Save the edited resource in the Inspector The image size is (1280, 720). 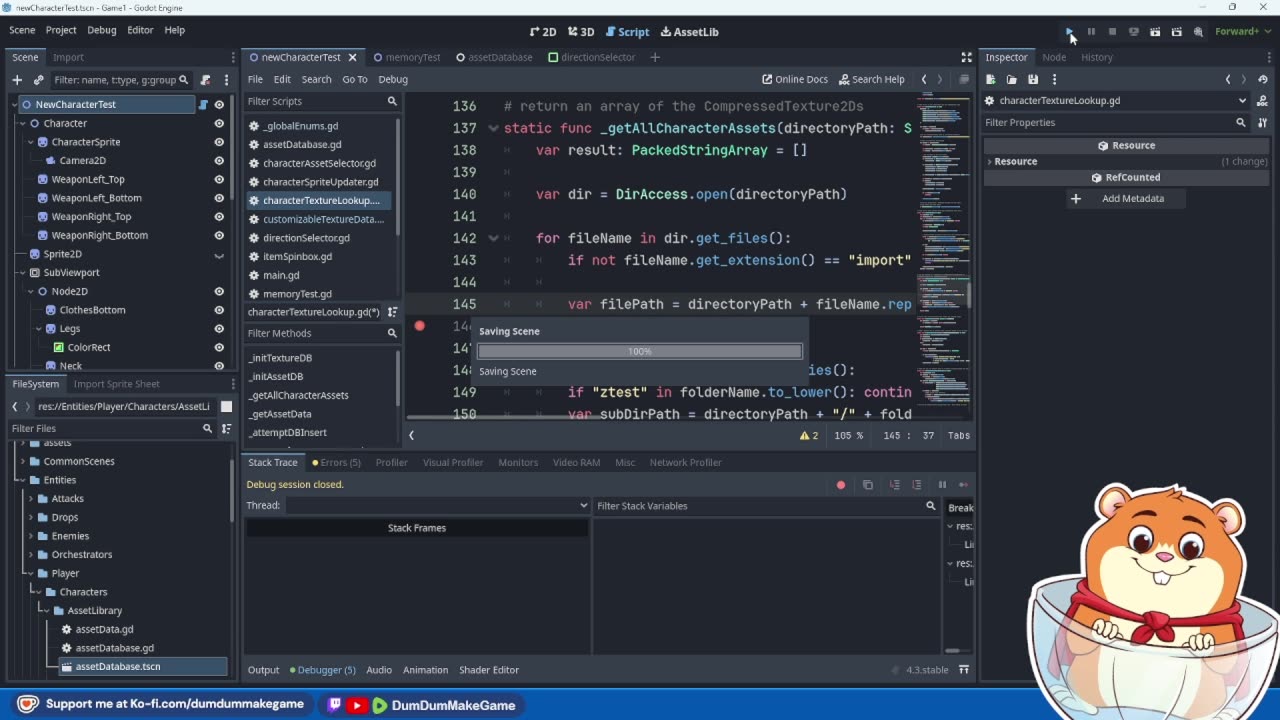pyautogui.click(x=1033, y=80)
